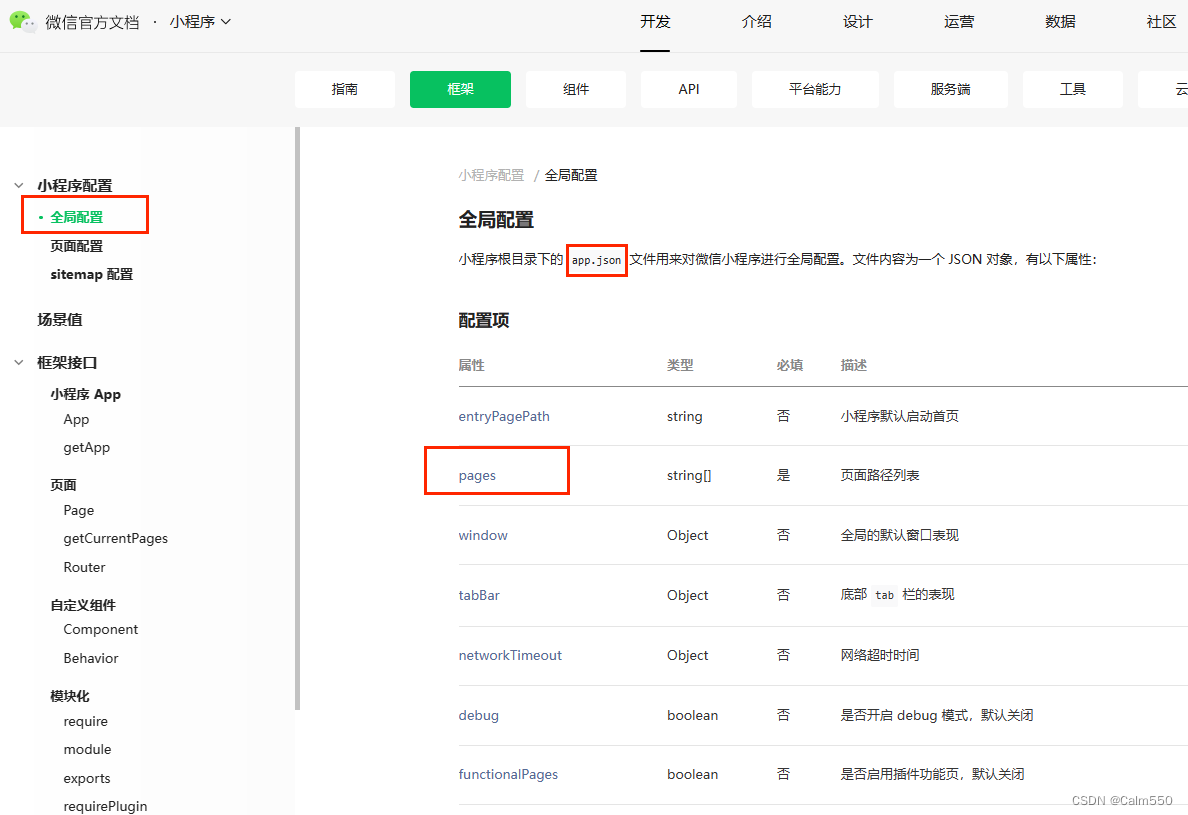Click 自定义组件 sidebar heading

pyautogui.click(x=83, y=605)
